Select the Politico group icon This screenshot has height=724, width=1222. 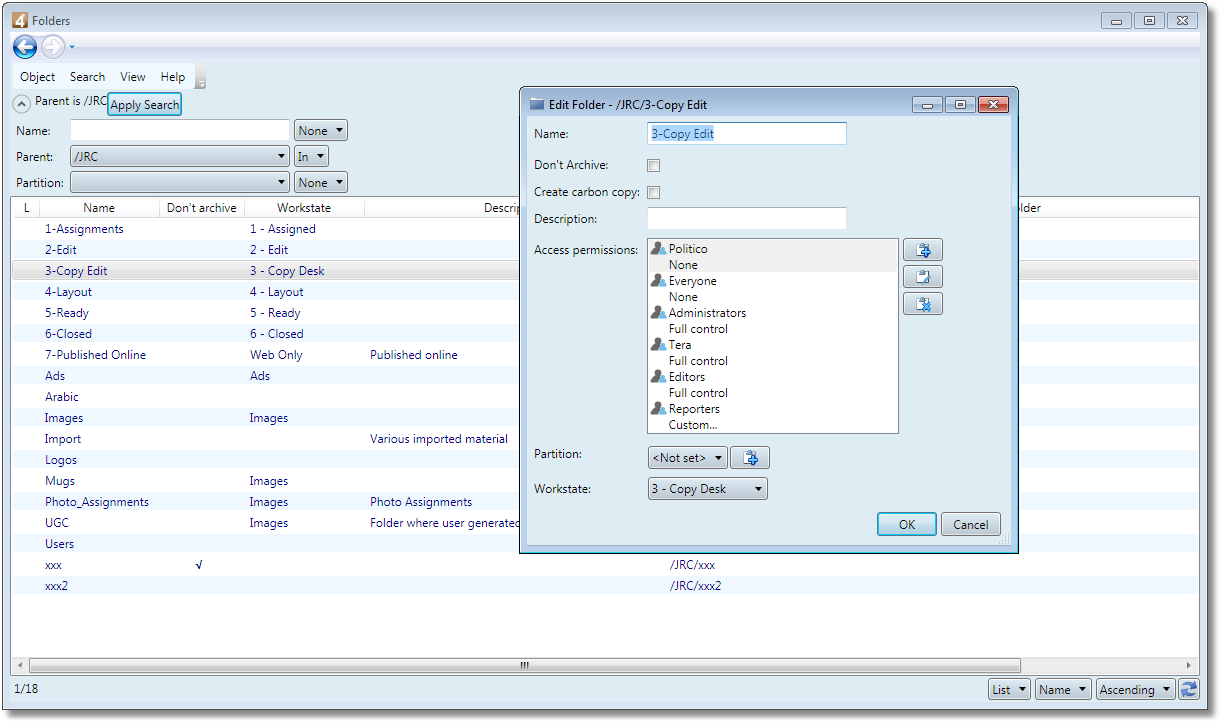click(x=658, y=249)
